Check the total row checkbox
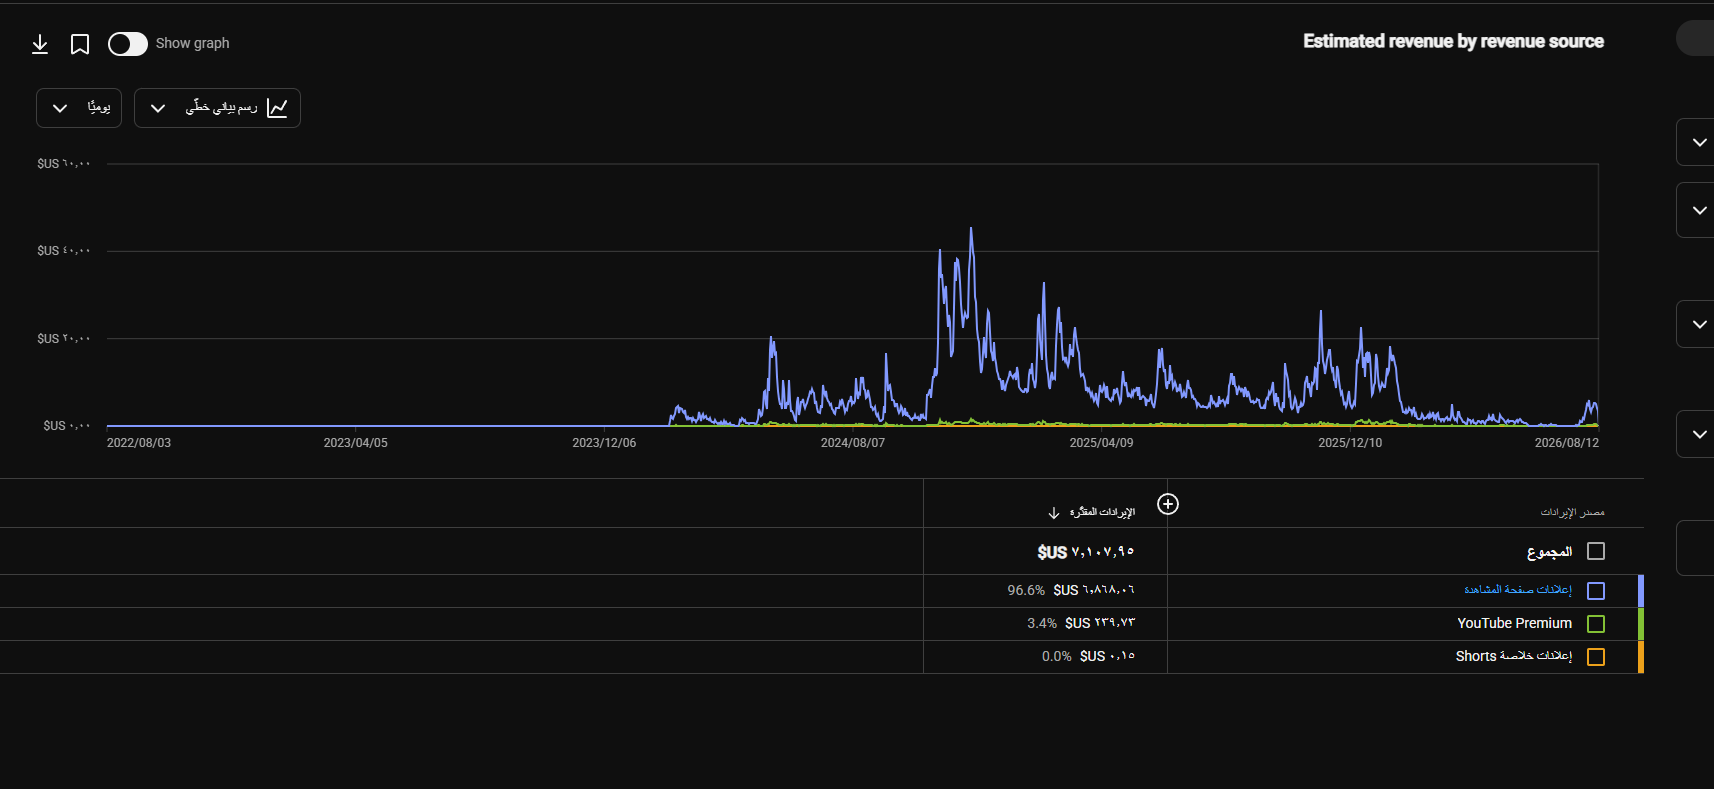1714x789 pixels. (1596, 551)
